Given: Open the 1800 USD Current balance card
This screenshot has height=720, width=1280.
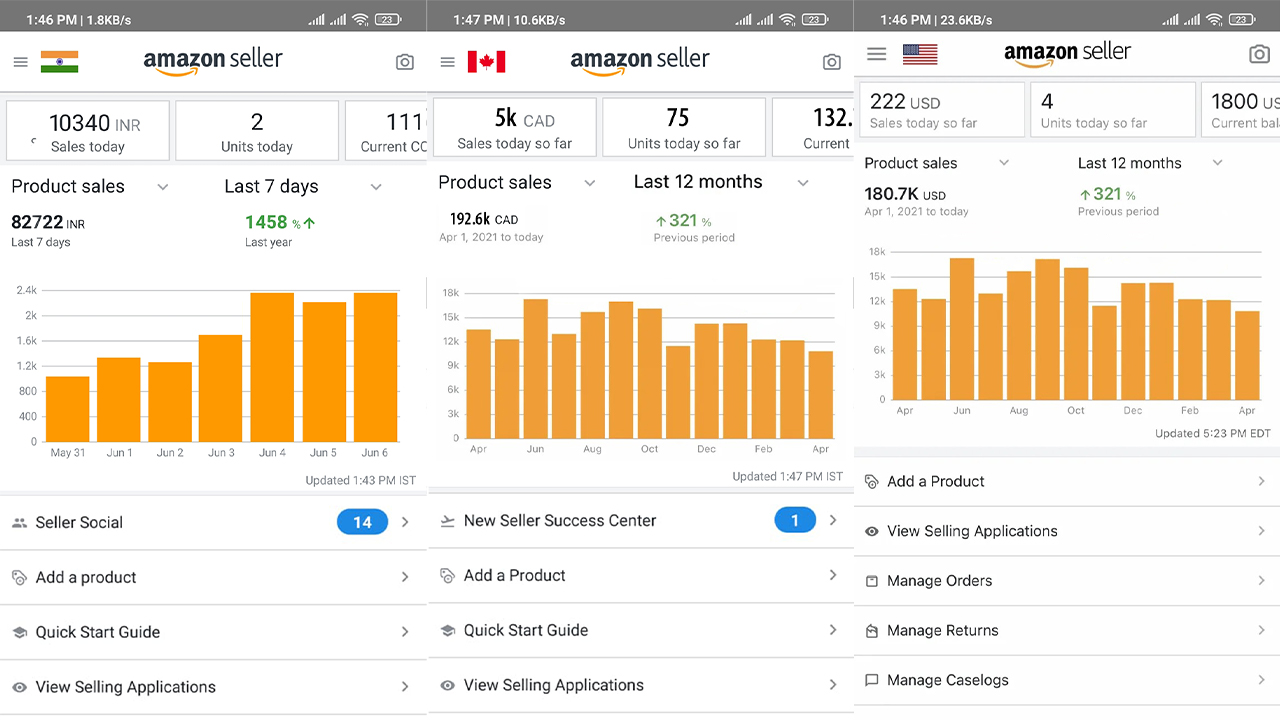Looking at the screenshot, I should click(1241, 109).
